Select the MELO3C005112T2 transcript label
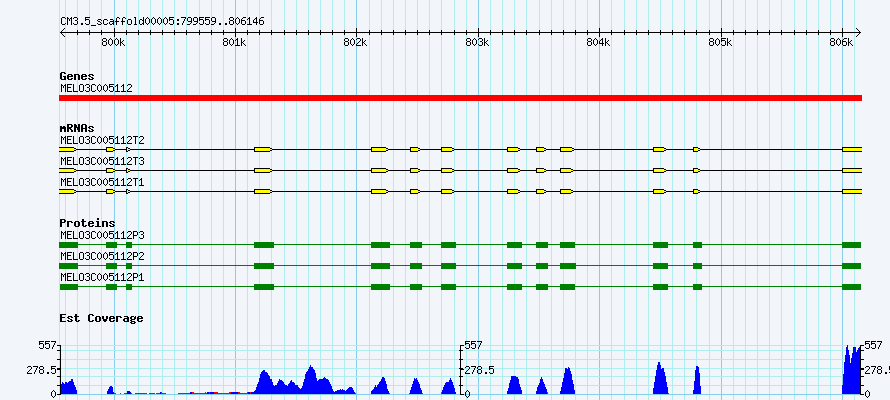Screen dimensions: 890x400 (x=103, y=140)
